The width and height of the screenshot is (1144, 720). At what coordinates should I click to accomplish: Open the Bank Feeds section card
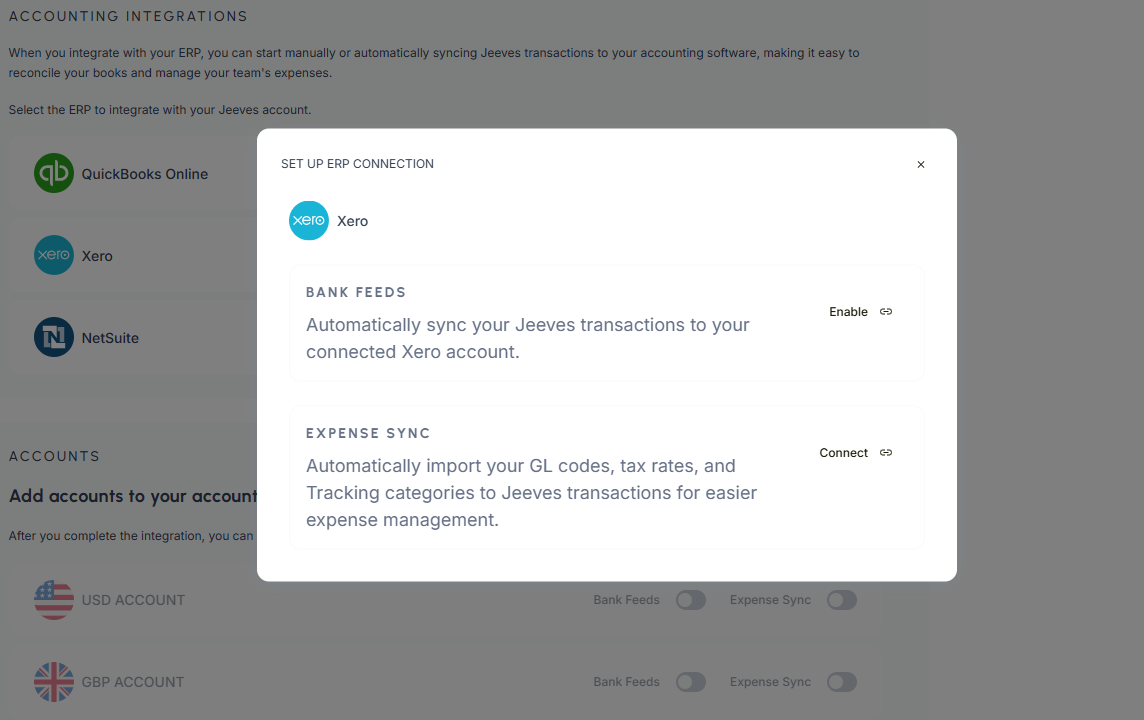[x=560, y=324]
